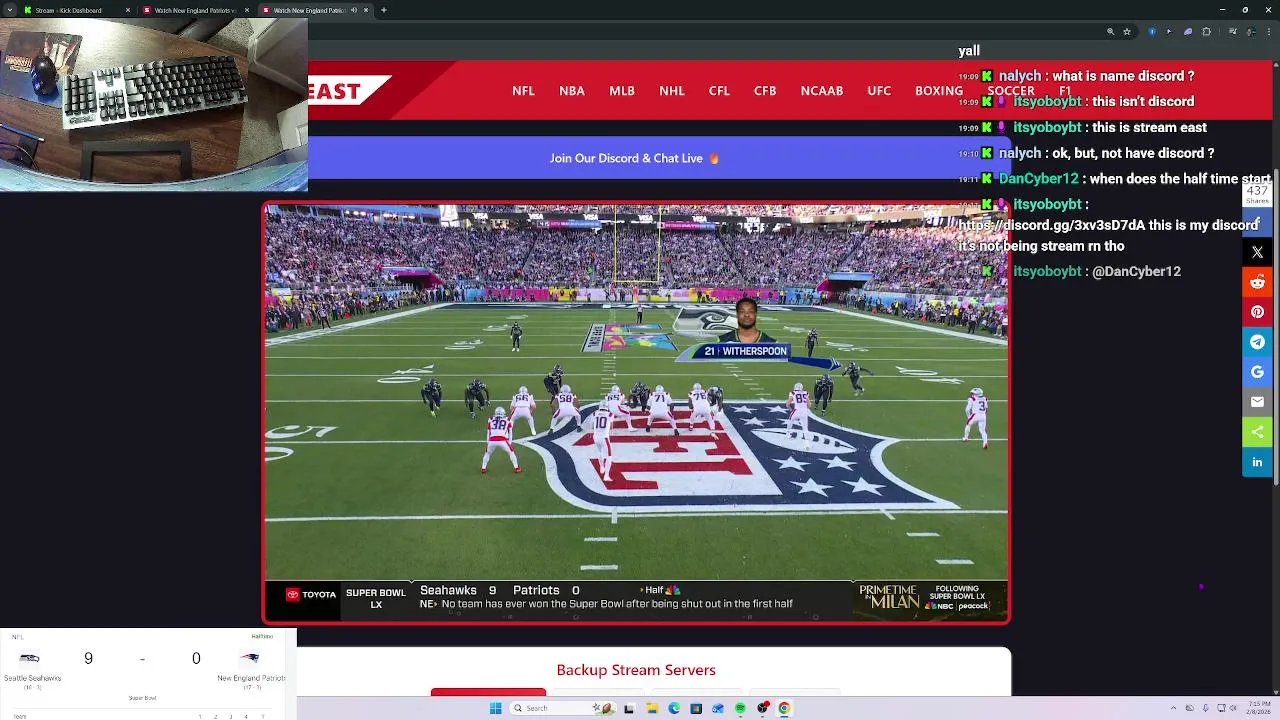Go to the CFL section
This screenshot has width=1280, height=720.
(719, 91)
